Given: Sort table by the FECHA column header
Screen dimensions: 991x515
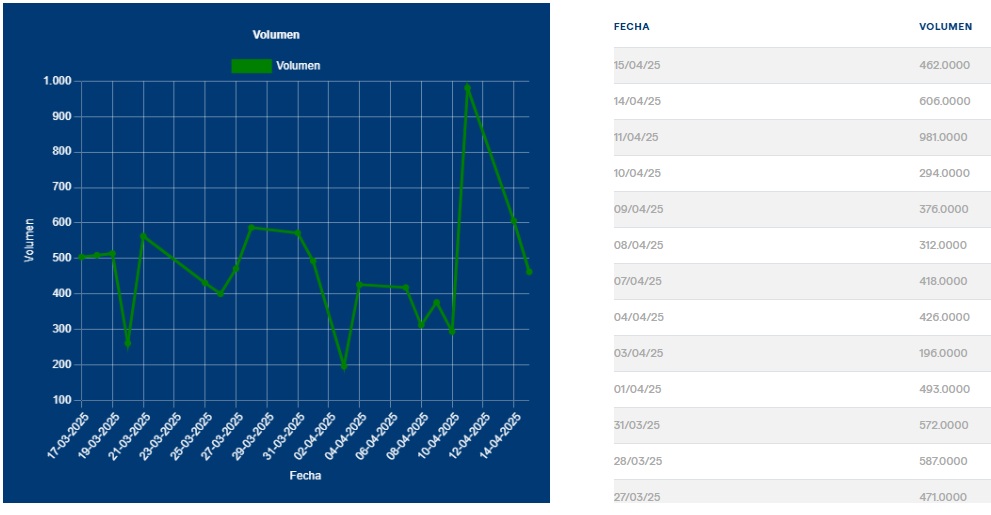Looking at the screenshot, I should pos(631,27).
